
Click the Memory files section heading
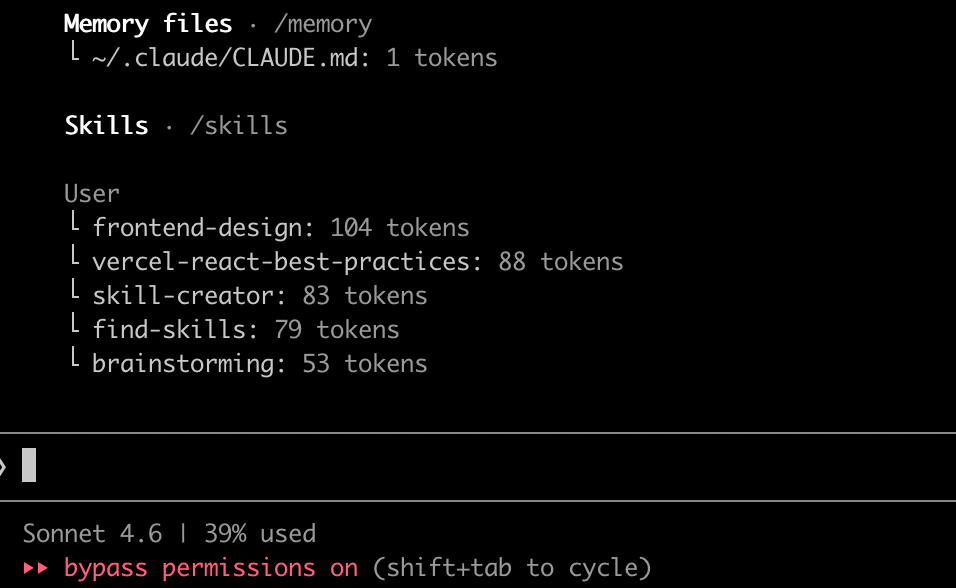148,23
